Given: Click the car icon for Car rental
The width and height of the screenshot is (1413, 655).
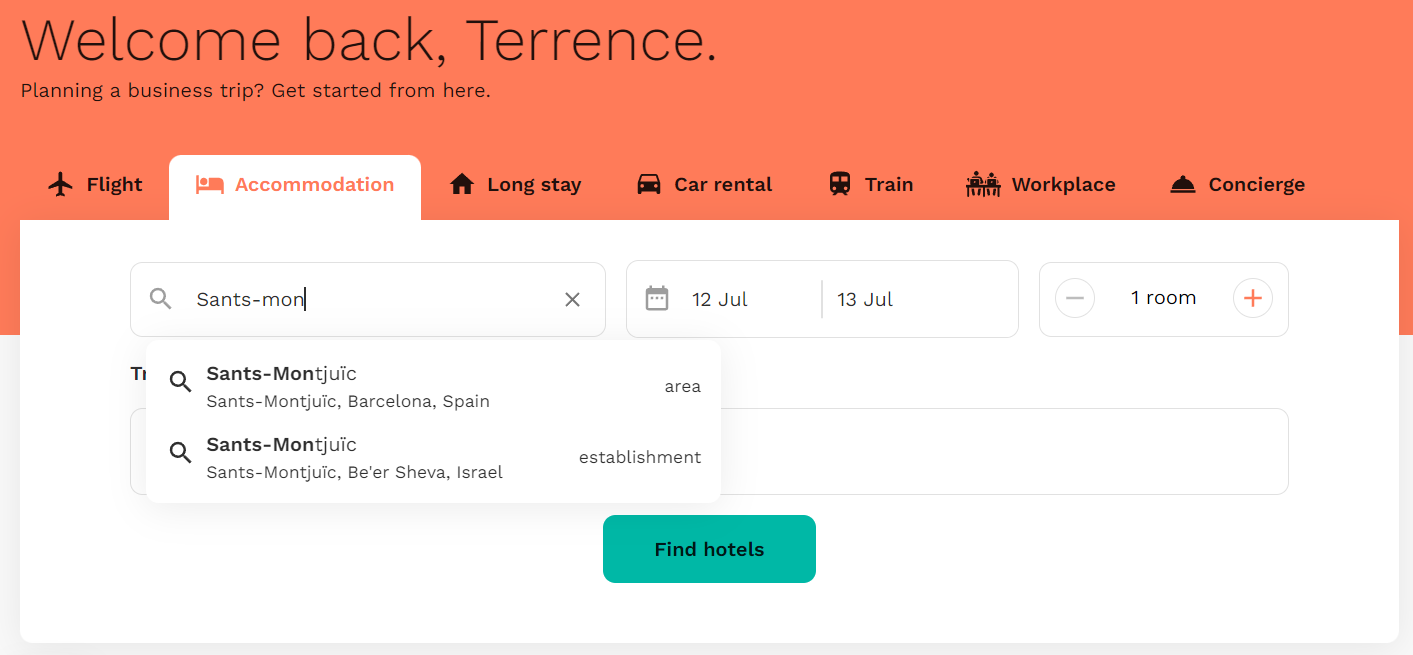Looking at the screenshot, I should 649,185.
